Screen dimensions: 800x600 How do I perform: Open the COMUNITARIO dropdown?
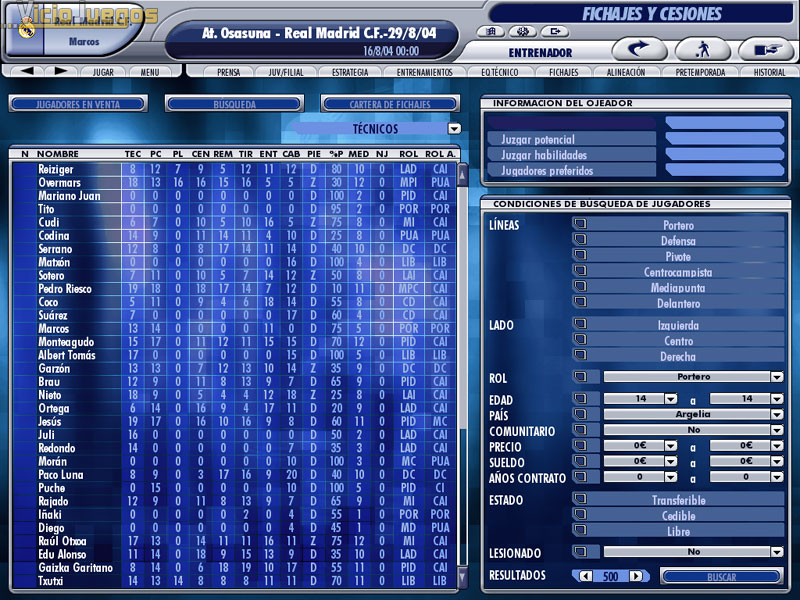pyautogui.click(x=777, y=430)
